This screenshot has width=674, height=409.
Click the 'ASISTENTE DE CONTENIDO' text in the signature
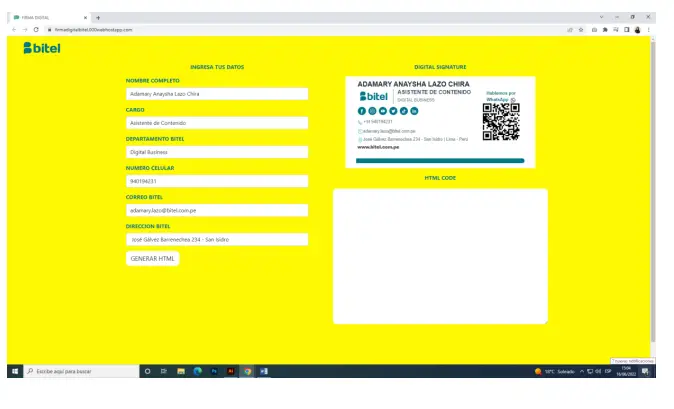pos(434,92)
